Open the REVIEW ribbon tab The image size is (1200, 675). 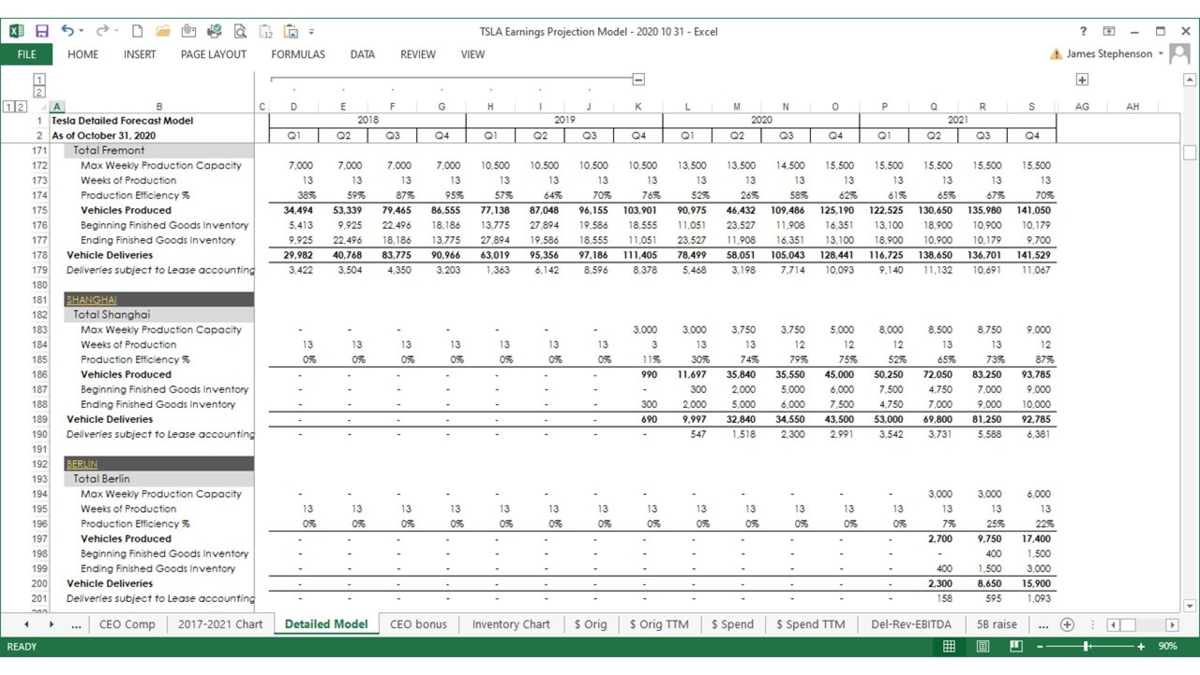click(x=418, y=54)
